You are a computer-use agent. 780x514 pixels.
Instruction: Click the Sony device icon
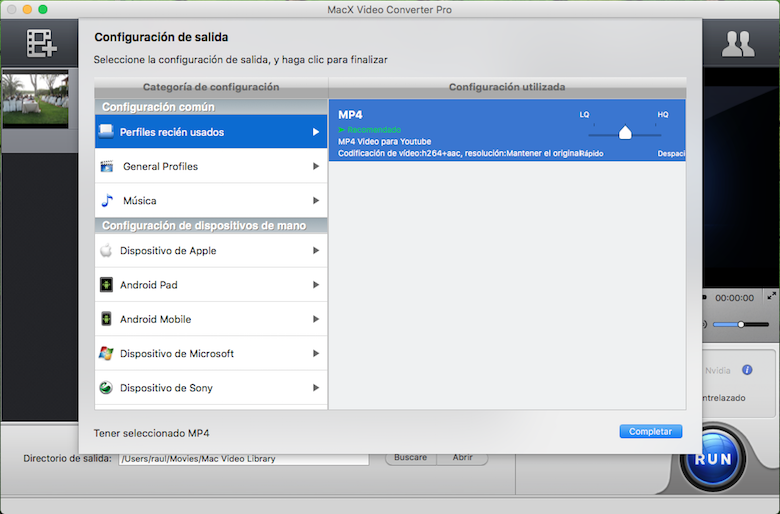click(x=106, y=388)
